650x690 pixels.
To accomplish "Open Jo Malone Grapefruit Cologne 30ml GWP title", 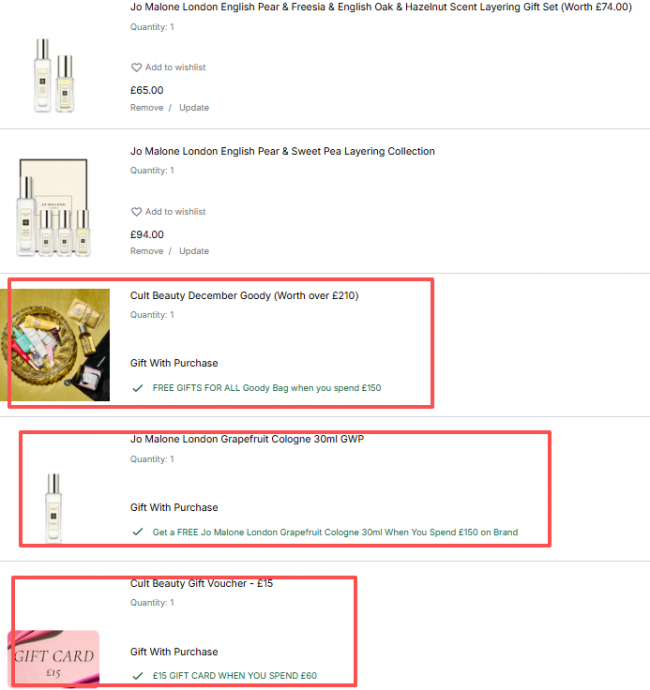I will click(x=247, y=439).
